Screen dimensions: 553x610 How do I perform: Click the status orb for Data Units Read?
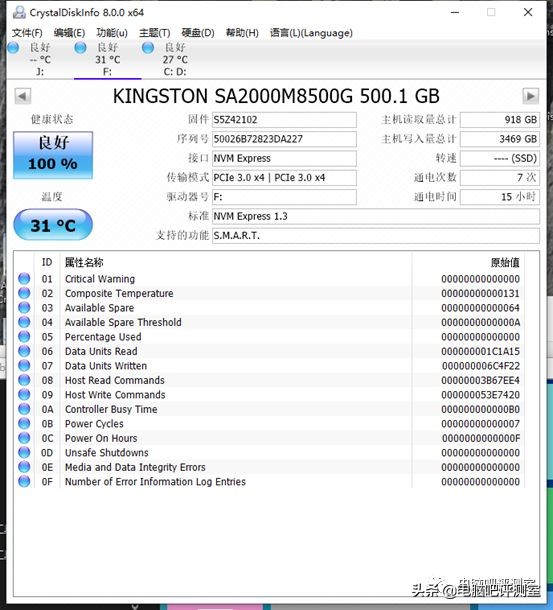[x=24, y=351]
